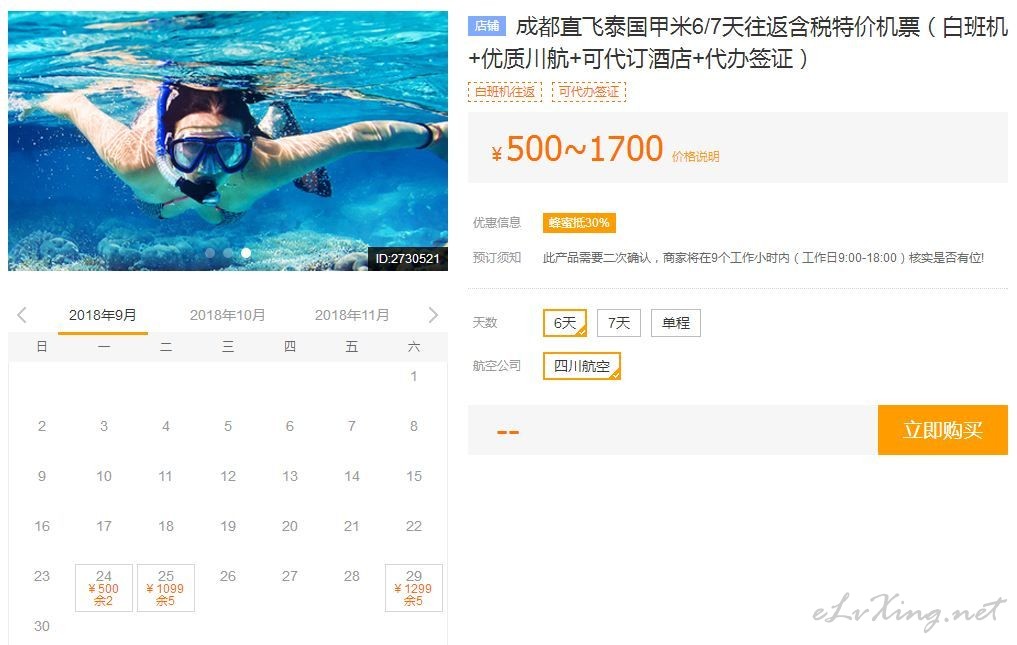Switch to the 2018年11月 month tab
Image resolution: width=1017 pixels, height=645 pixels.
[x=352, y=315]
